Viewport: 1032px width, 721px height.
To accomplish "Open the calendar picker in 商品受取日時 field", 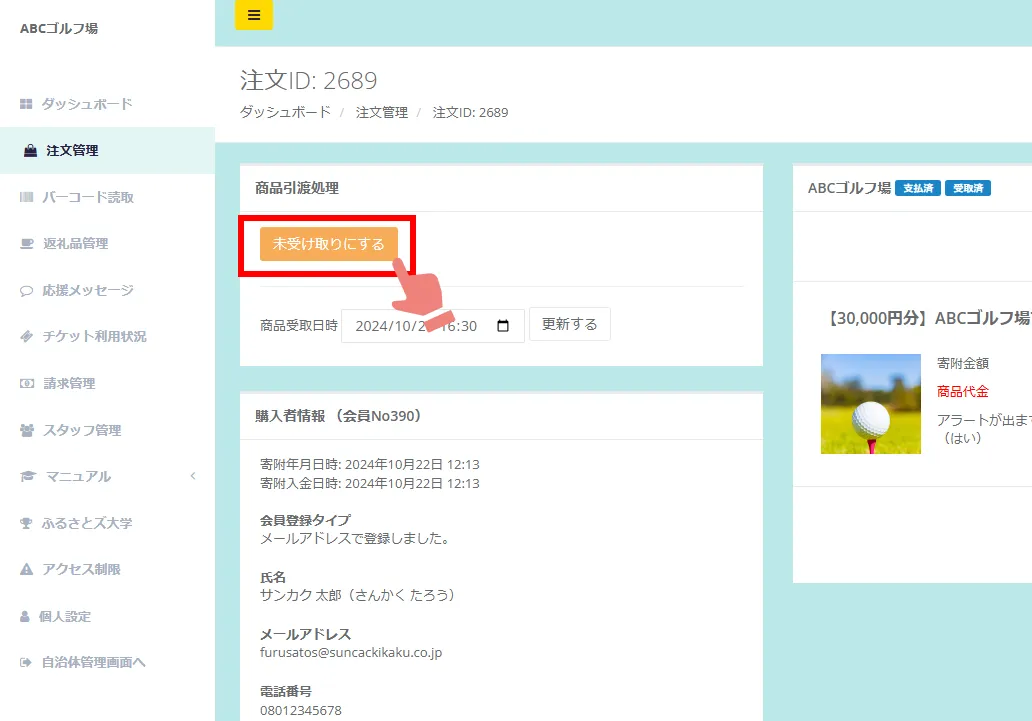I will click(503, 326).
